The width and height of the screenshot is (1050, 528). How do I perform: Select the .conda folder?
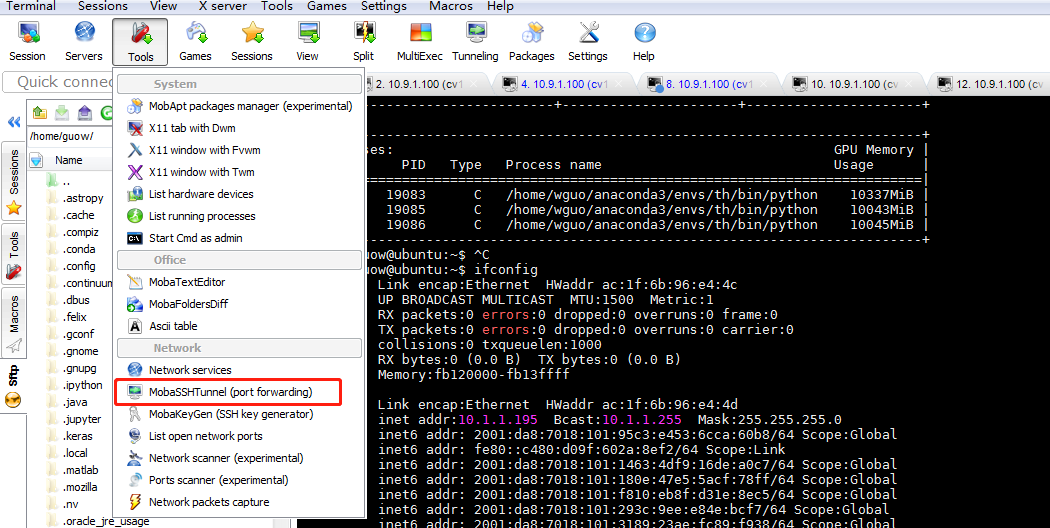coord(71,249)
